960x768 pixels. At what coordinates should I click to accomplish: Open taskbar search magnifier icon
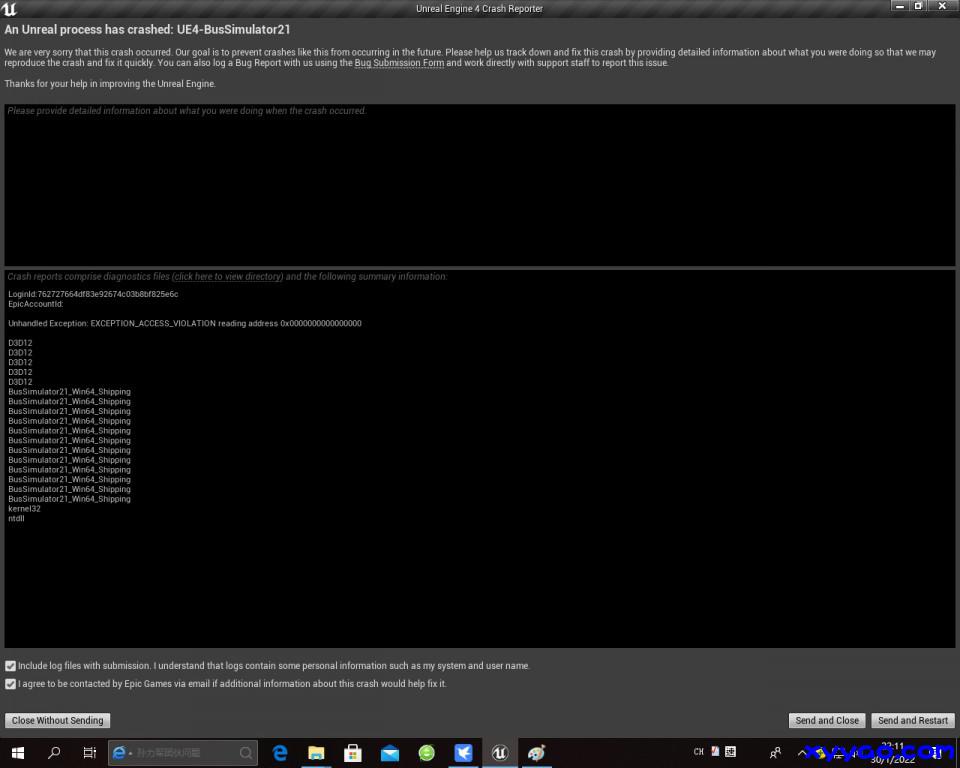[x=54, y=753]
